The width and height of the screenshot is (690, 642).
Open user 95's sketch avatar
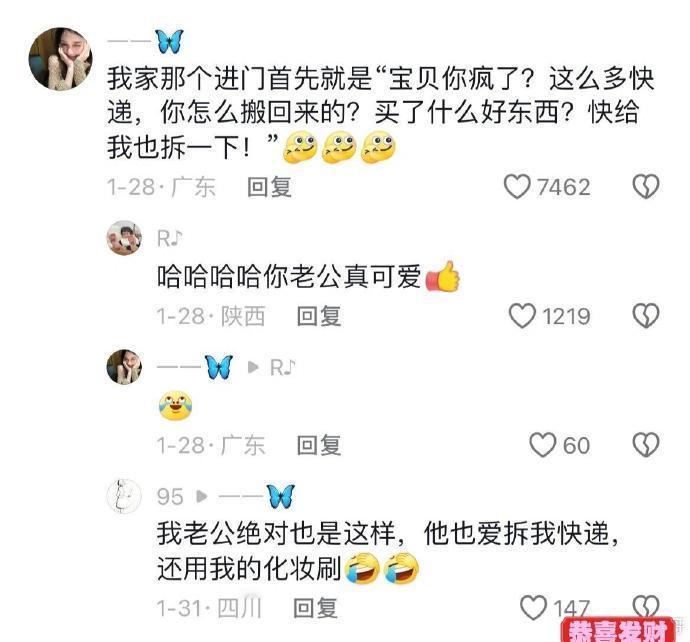pyautogui.click(x=125, y=496)
